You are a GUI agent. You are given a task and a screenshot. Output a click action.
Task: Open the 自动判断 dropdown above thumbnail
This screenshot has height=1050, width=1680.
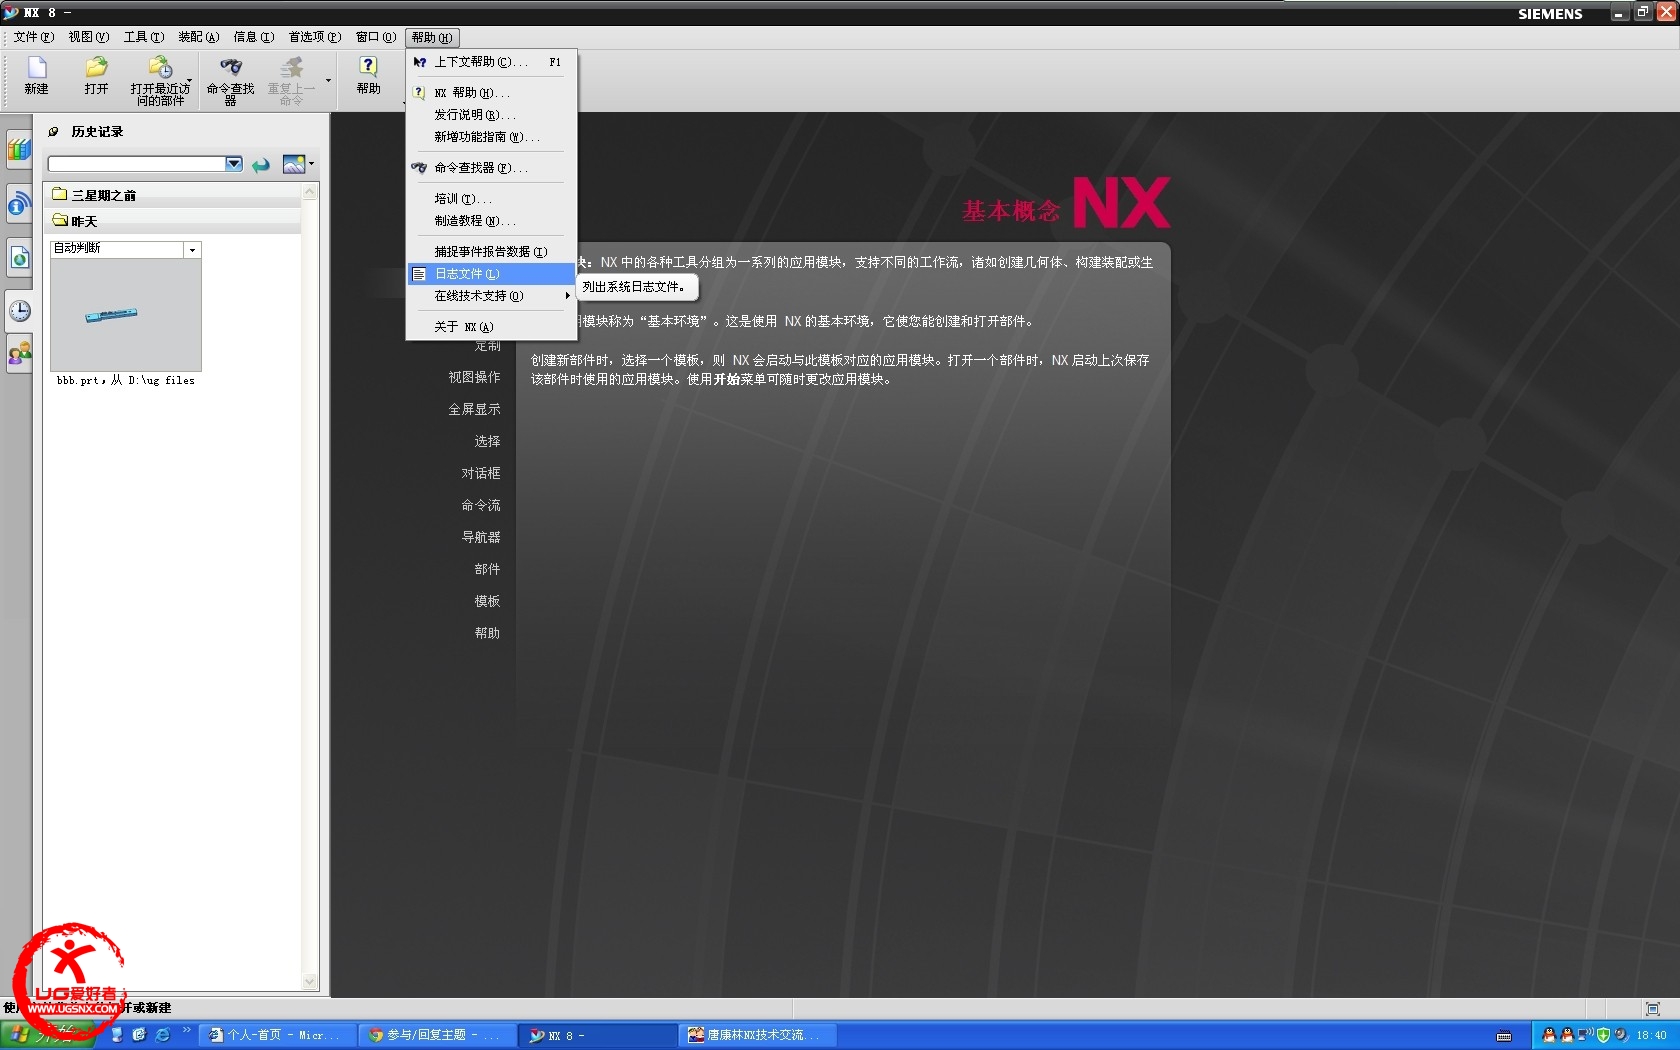tap(192, 249)
